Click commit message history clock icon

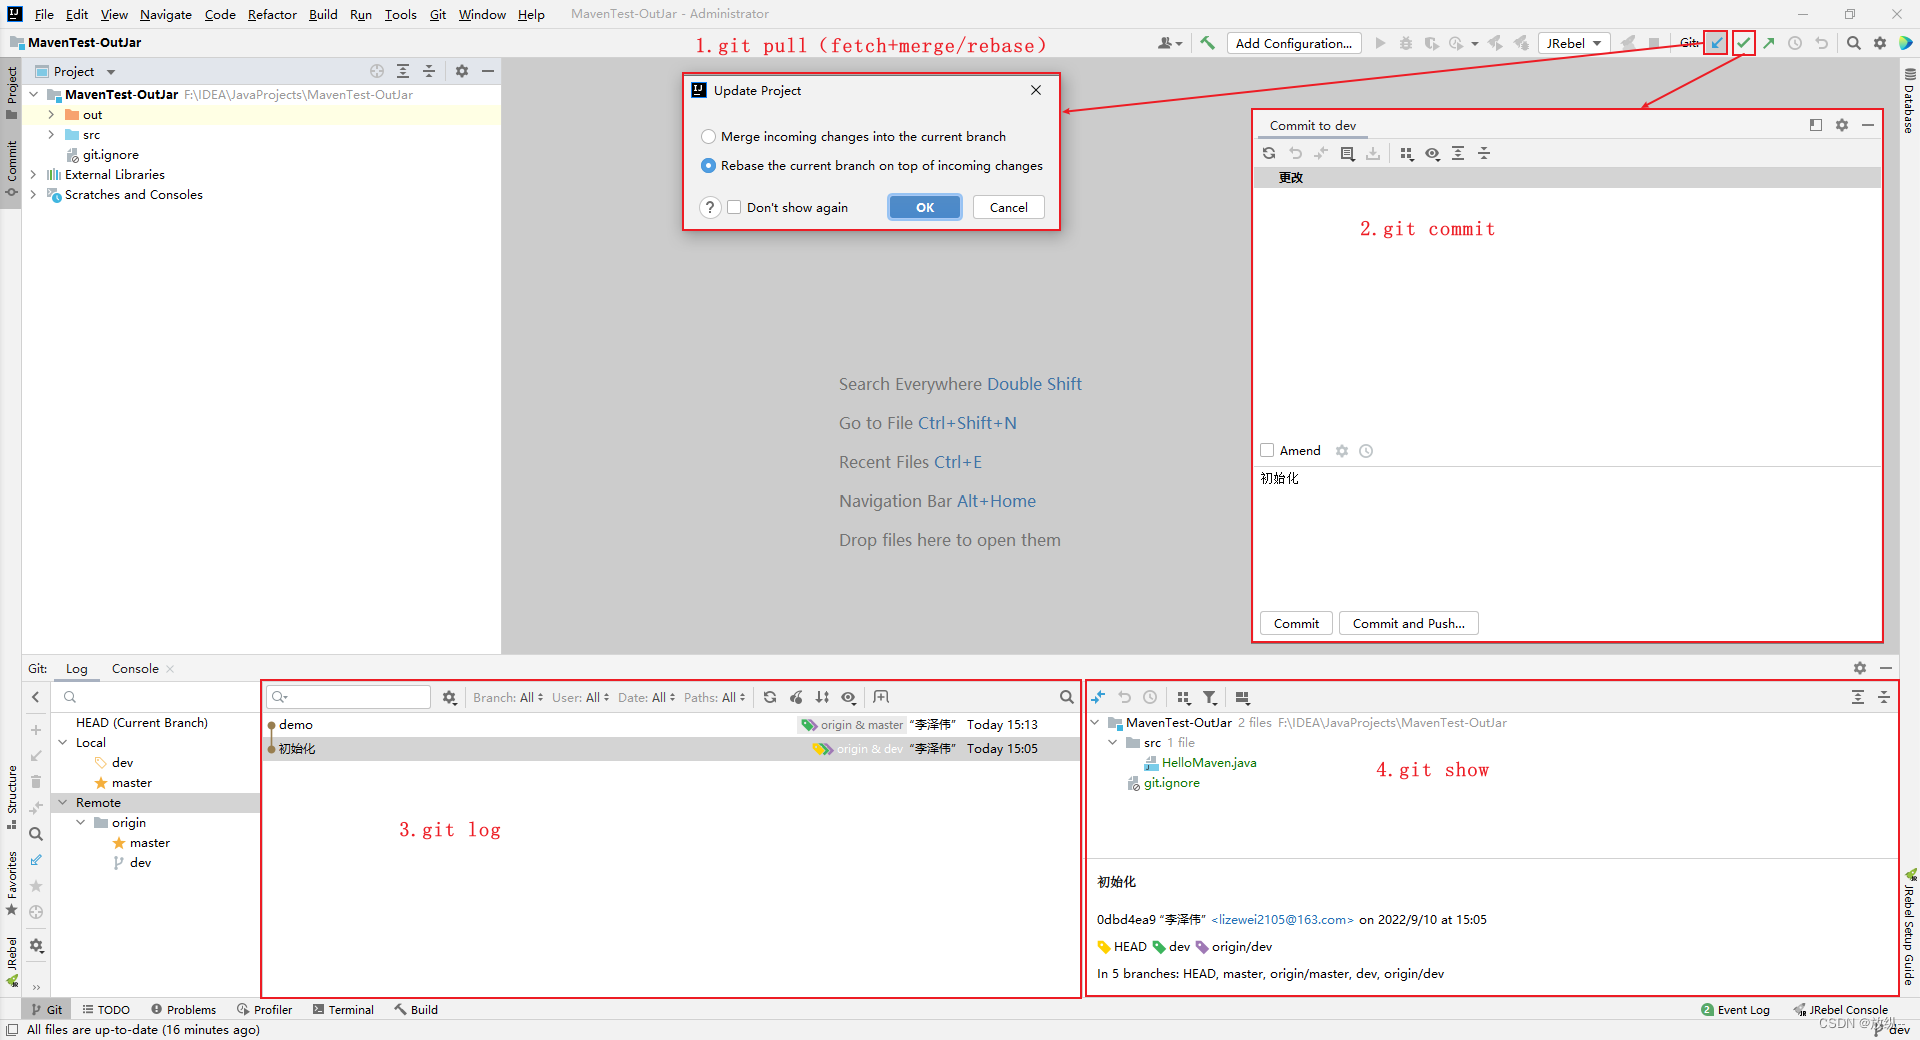1366,451
